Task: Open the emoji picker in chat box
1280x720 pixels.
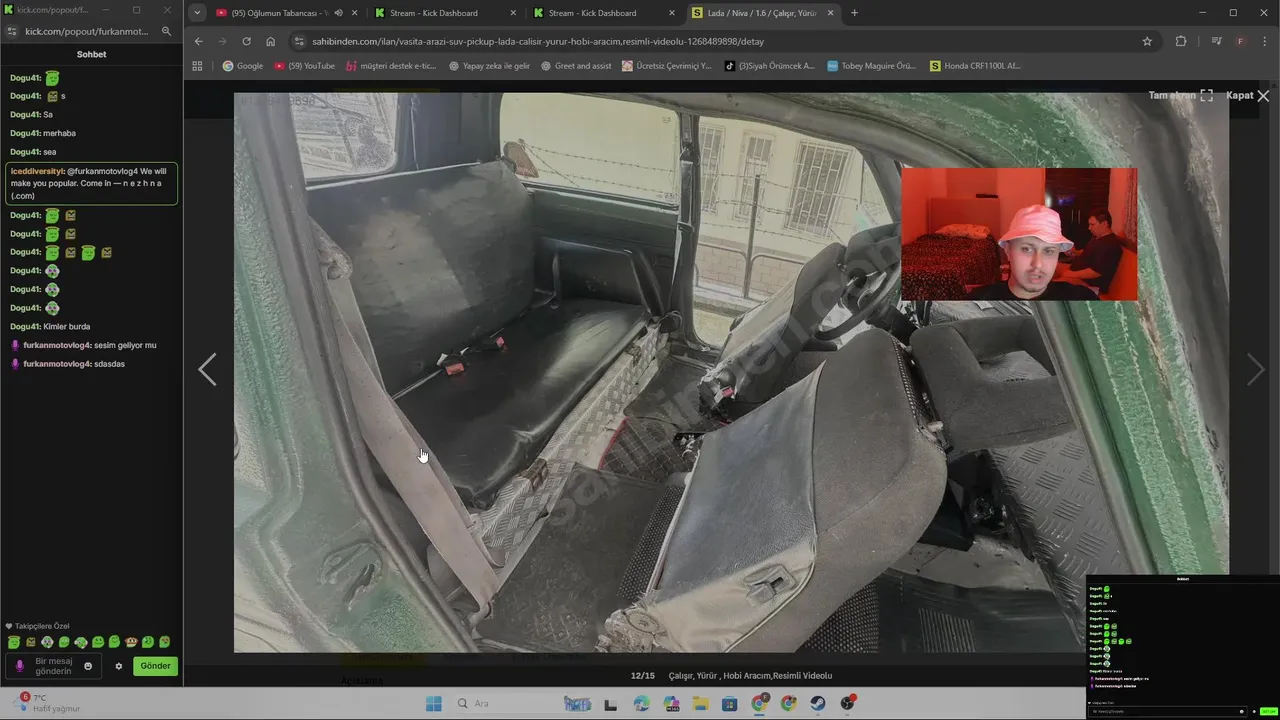Action: pos(88,666)
